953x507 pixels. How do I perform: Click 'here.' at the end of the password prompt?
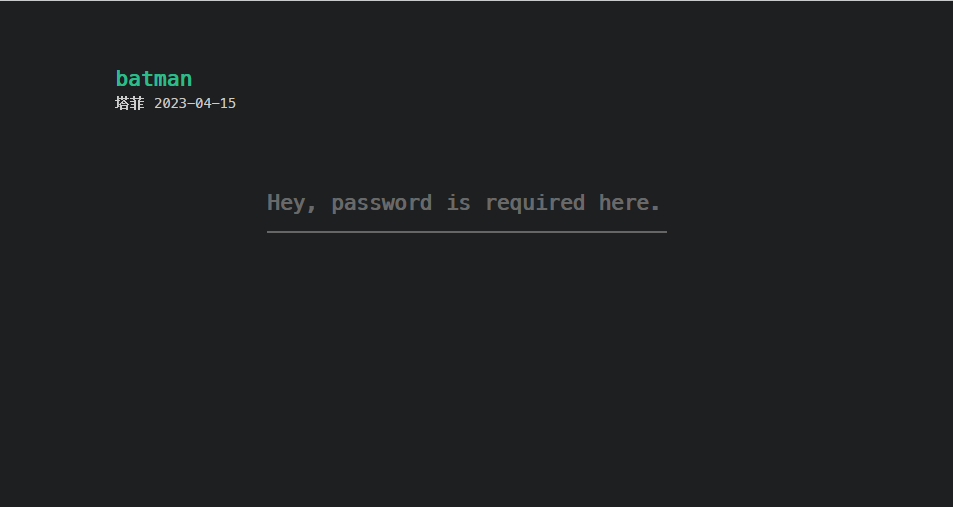[630, 202]
